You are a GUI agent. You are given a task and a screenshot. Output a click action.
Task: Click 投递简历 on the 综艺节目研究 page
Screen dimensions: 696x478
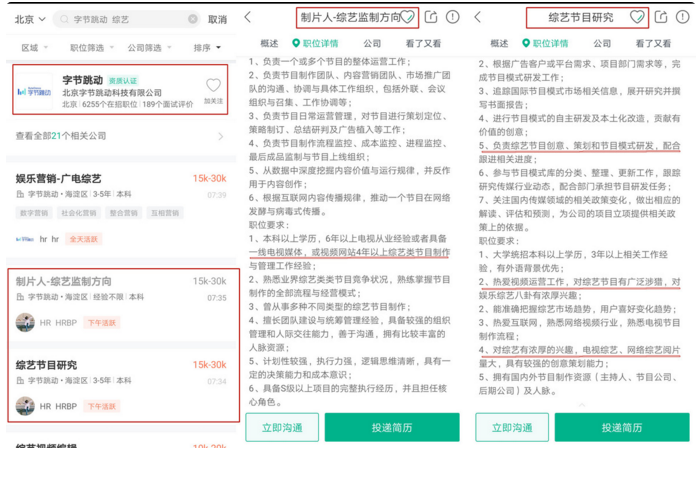(x=622, y=427)
